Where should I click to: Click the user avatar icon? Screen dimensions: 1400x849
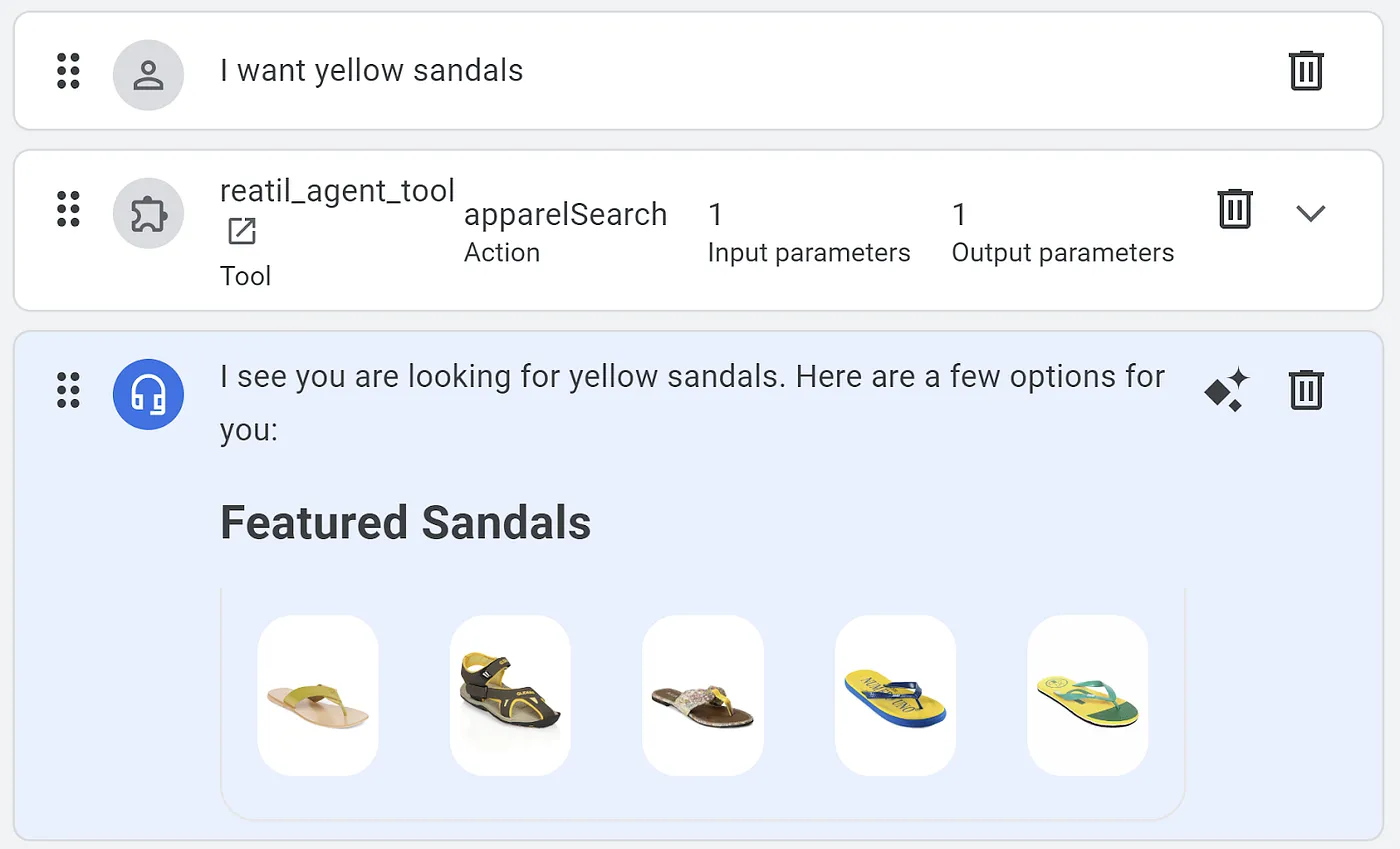(x=148, y=74)
